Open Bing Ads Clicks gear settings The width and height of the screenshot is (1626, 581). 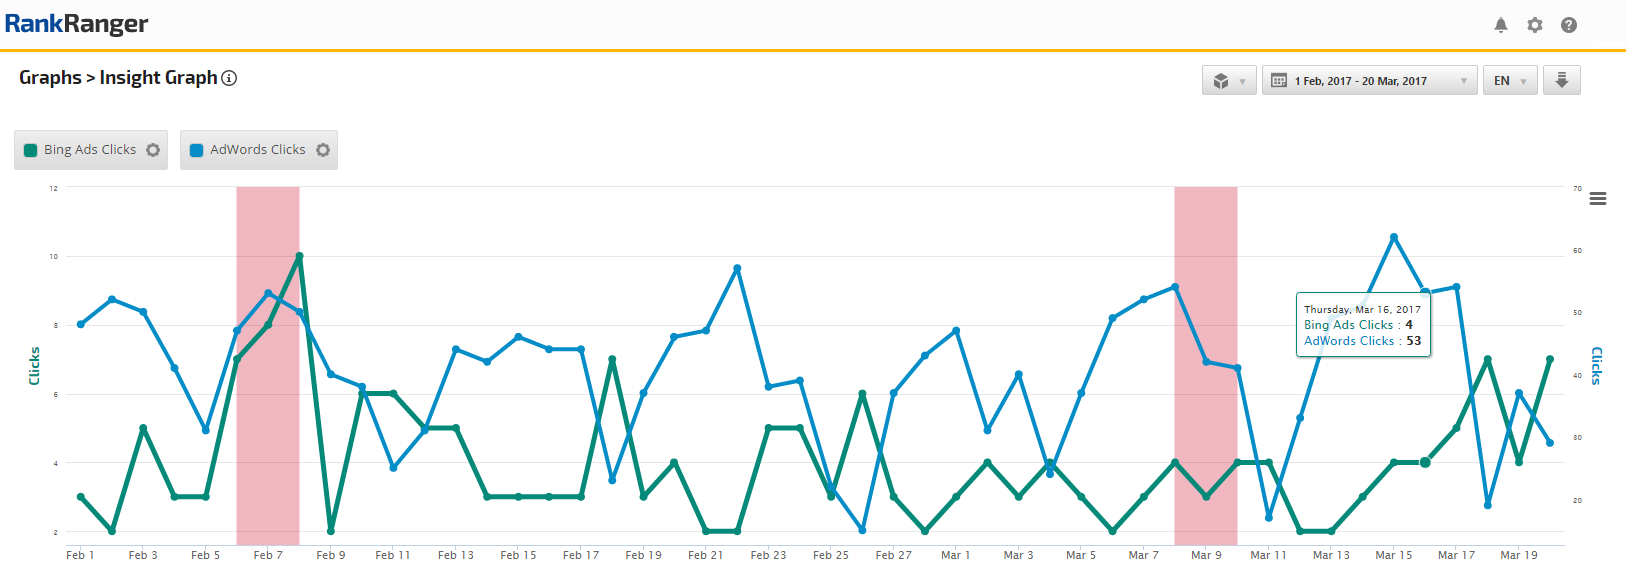pos(153,150)
